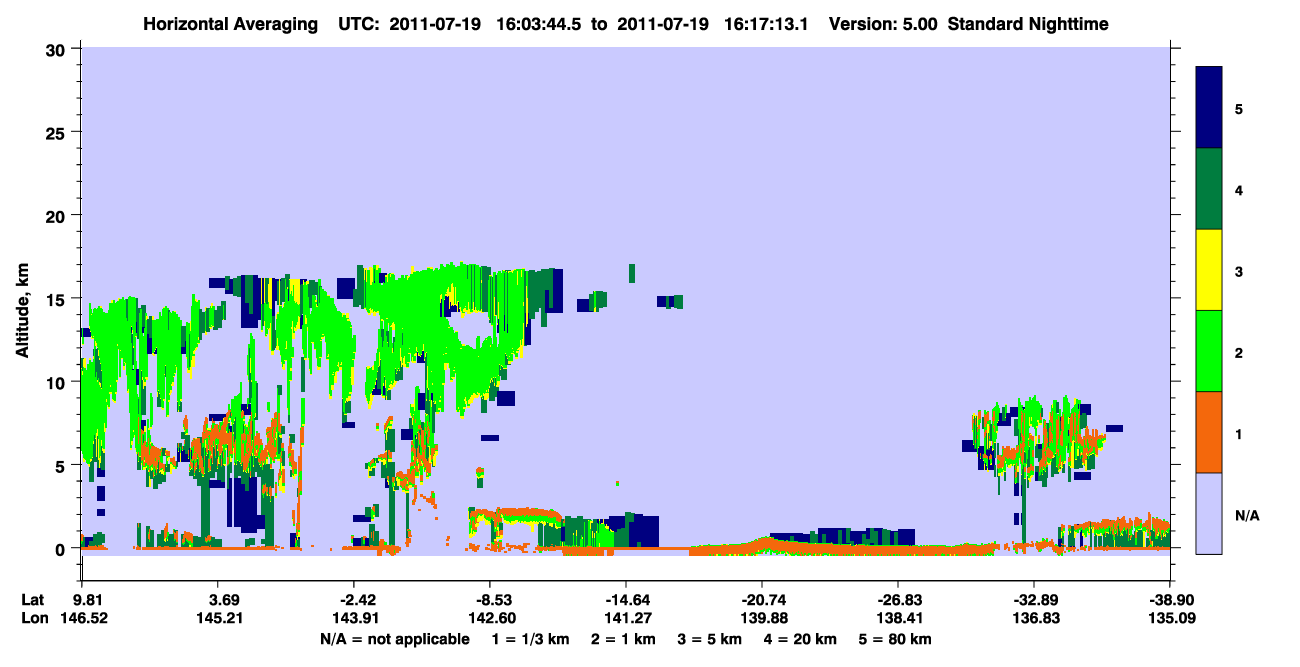Click the yellow legend color 3
1300x667 pixels.
pos(1209,270)
